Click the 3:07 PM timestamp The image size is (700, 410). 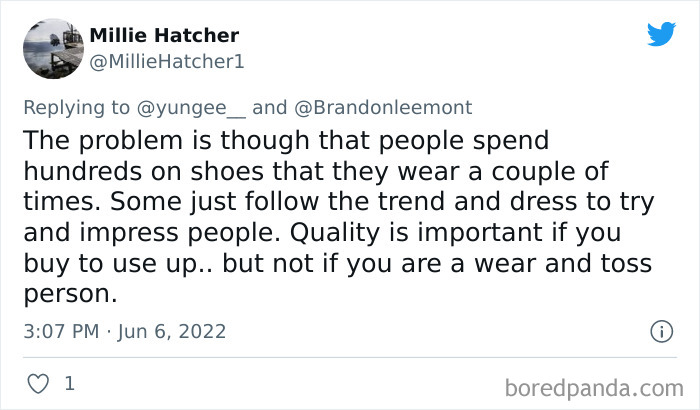(x=60, y=331)
